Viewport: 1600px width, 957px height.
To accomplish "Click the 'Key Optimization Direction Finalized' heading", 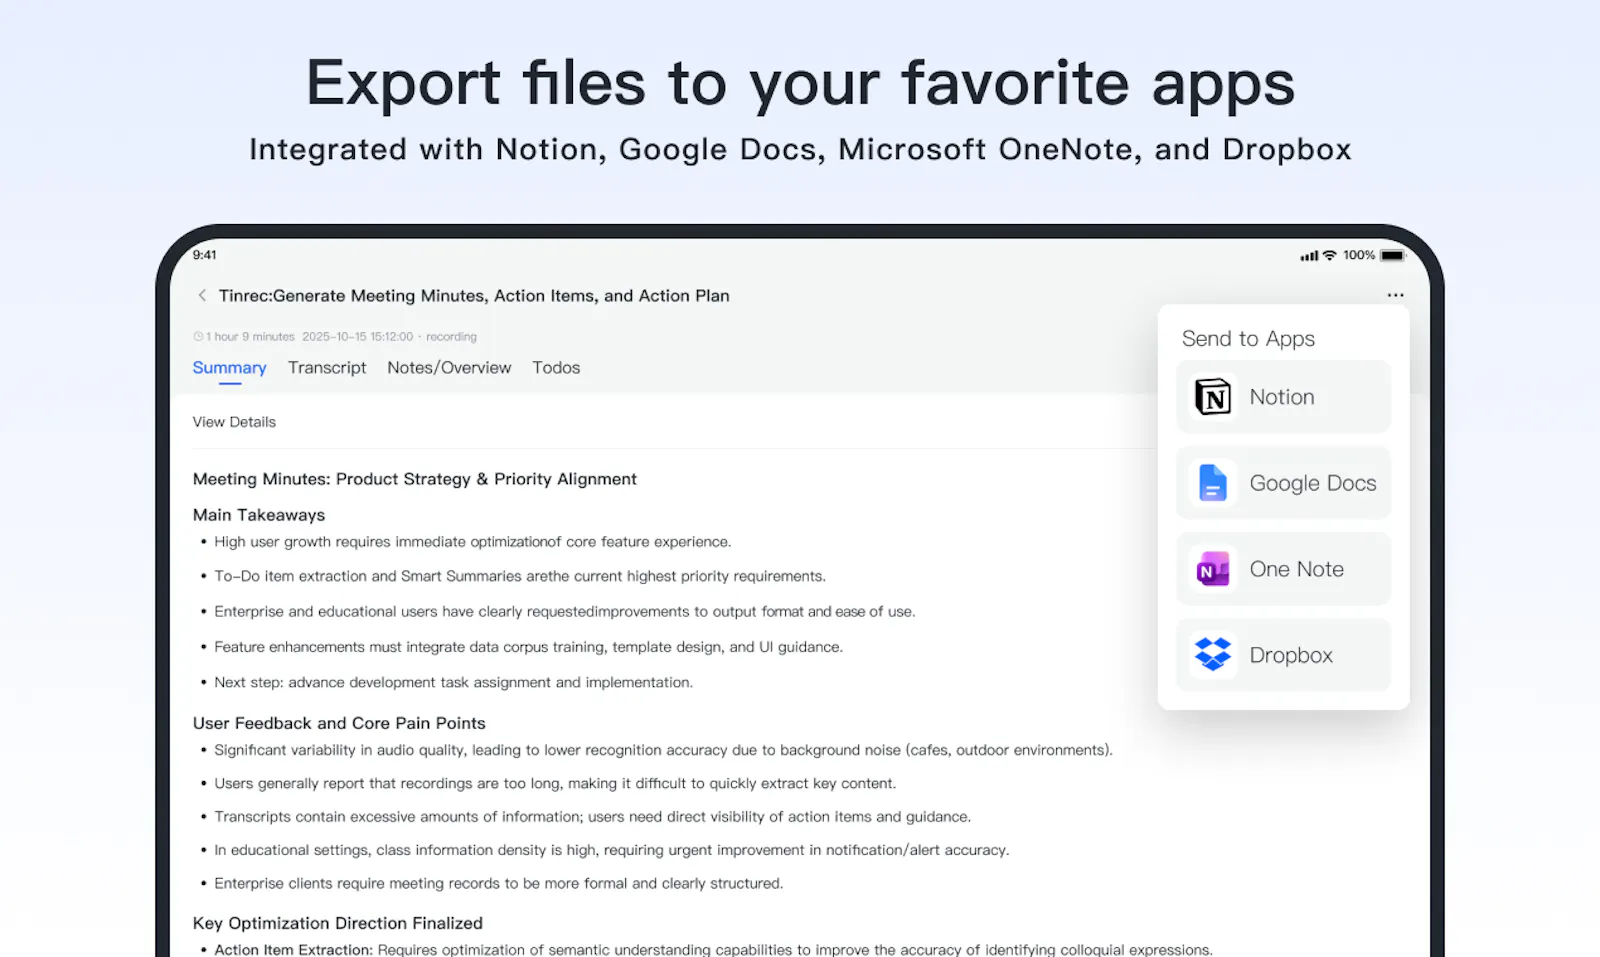I will [x=337, y=923].
